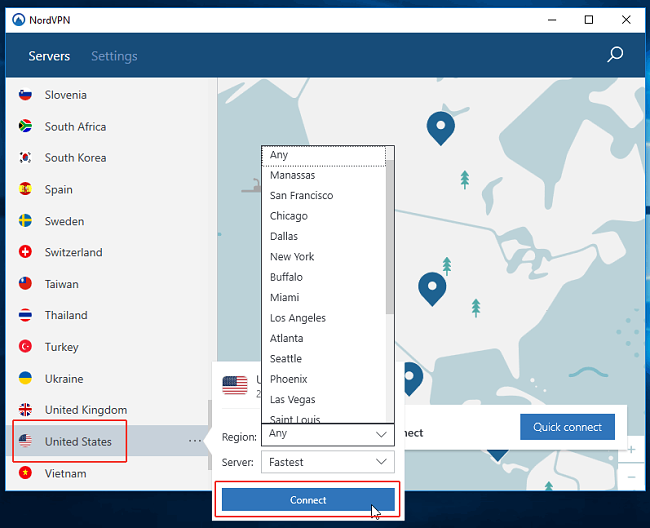Click the Sweden flag icon
650x528 pixels.
click(25, 220)
